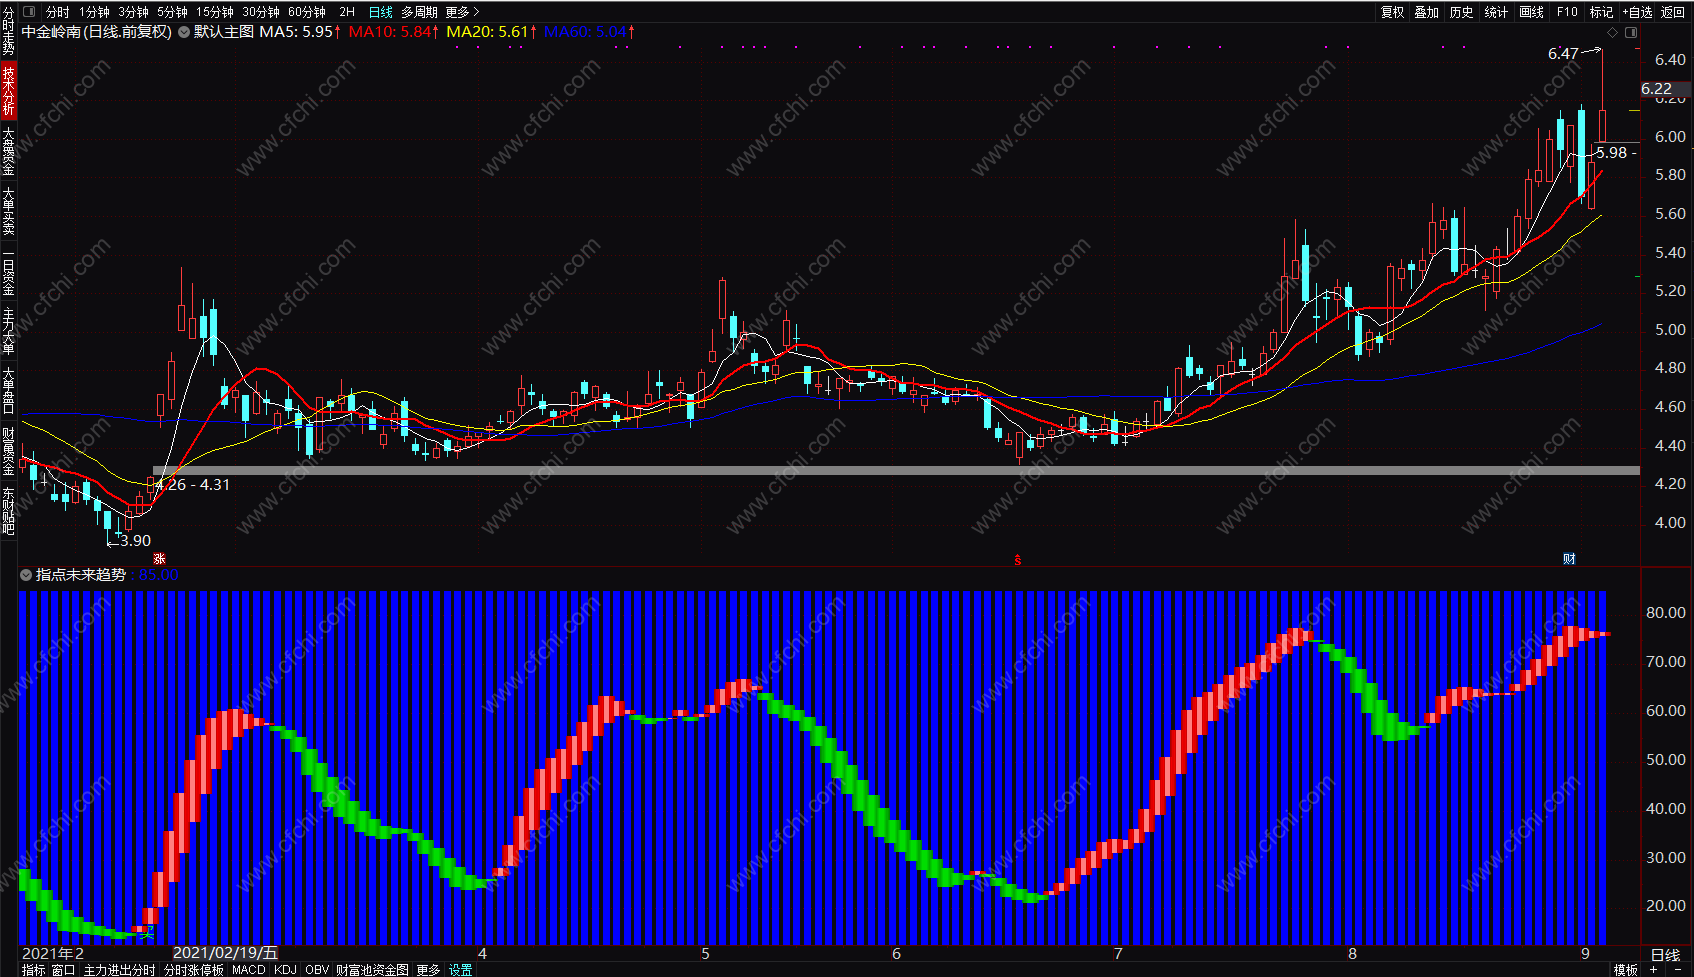The height and width of the screenshot is (977, 1694).
Task: Switch to 60分钟 chart period
Action: tap(307, 12)
